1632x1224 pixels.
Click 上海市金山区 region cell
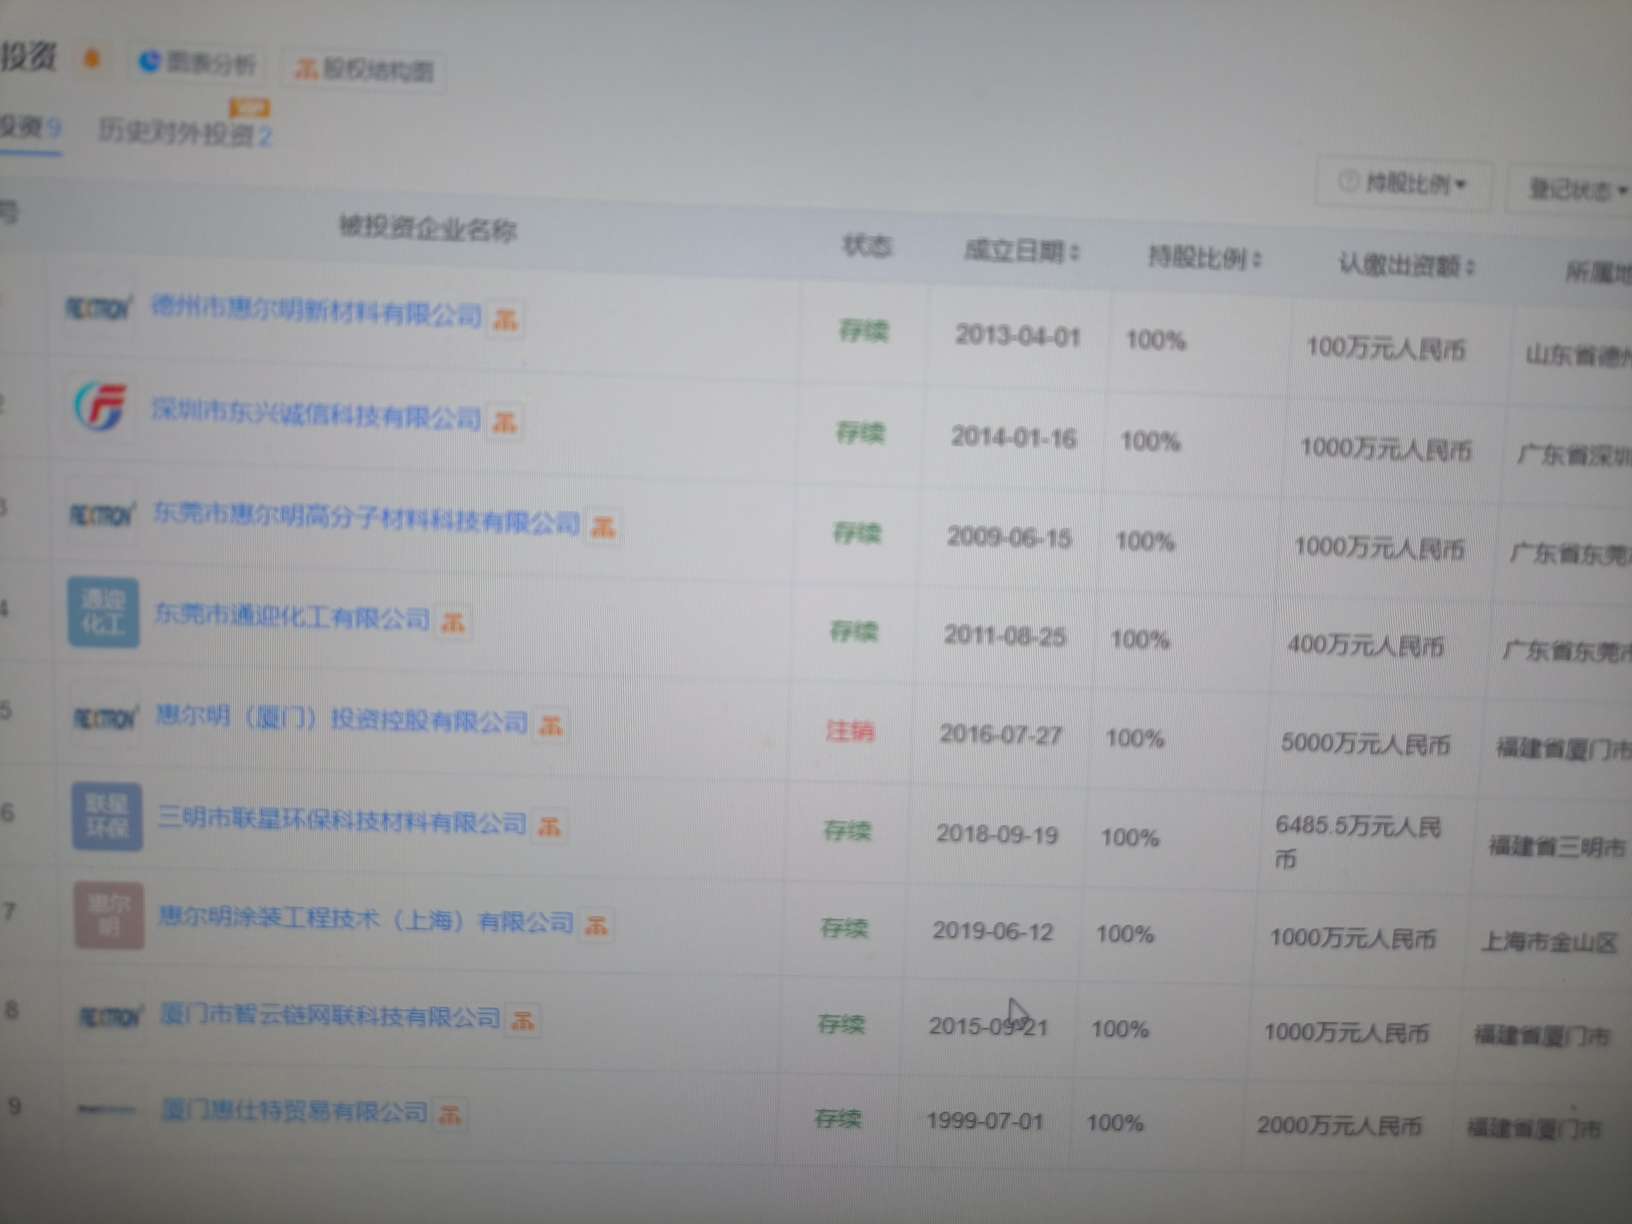1549,941
